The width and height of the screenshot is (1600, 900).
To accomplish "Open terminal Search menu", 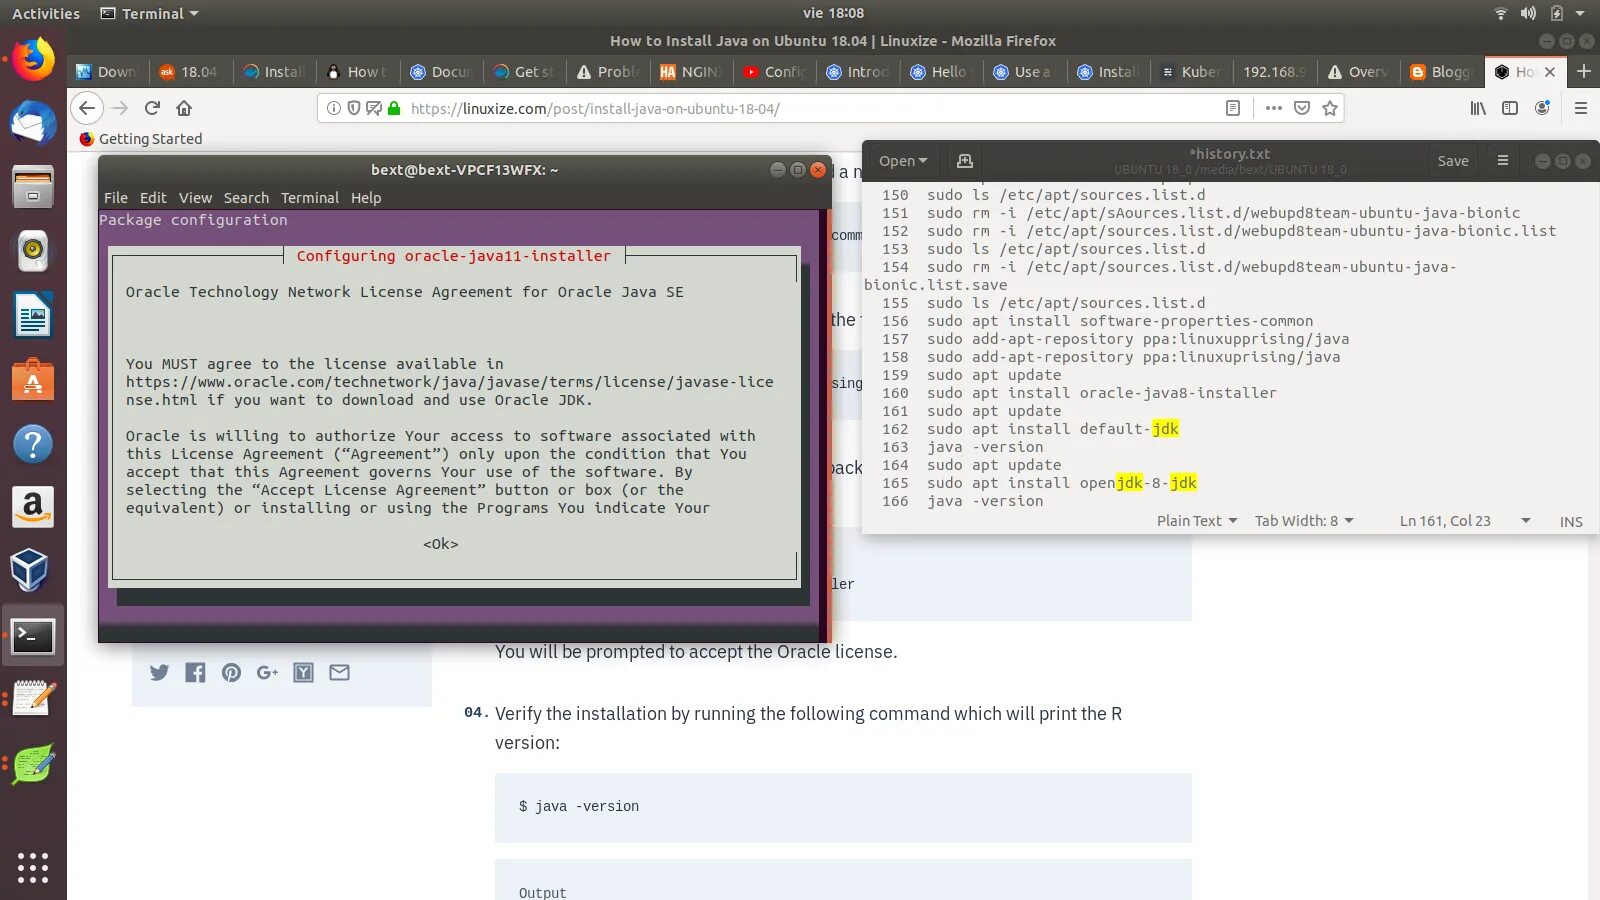I will [246, 198].
